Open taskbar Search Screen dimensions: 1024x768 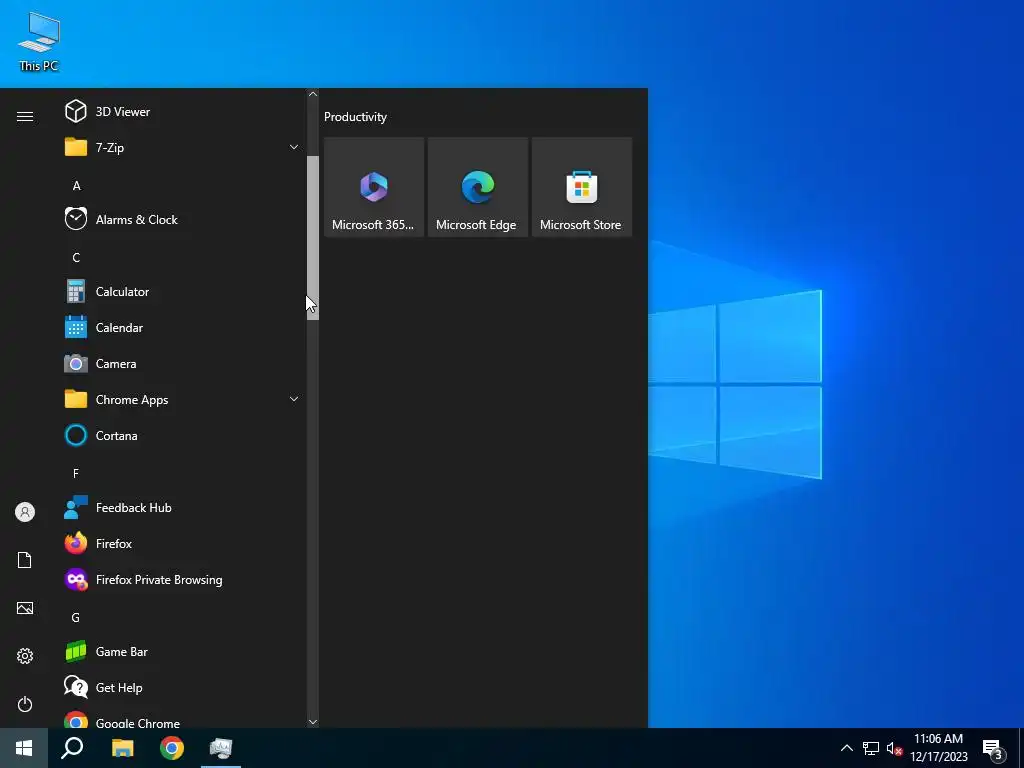72,748
